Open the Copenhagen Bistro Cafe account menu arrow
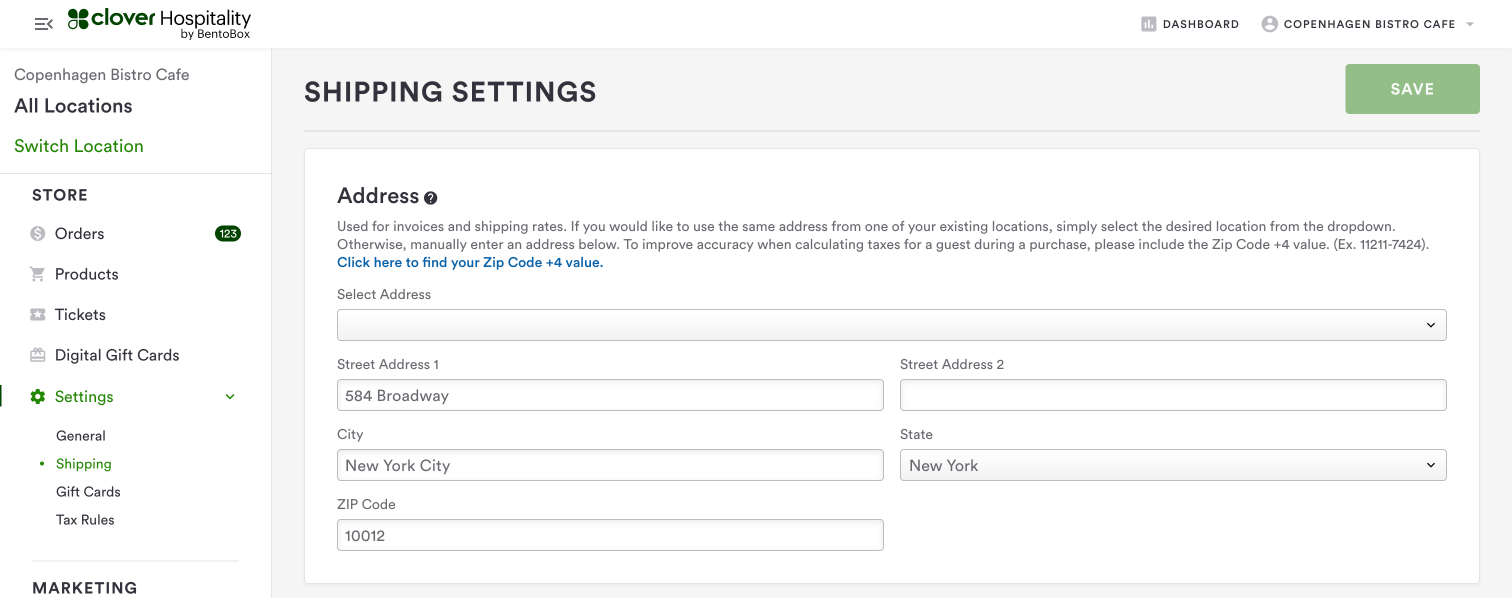Viewport: 1512px width, 598px height. coord(1470,24)
